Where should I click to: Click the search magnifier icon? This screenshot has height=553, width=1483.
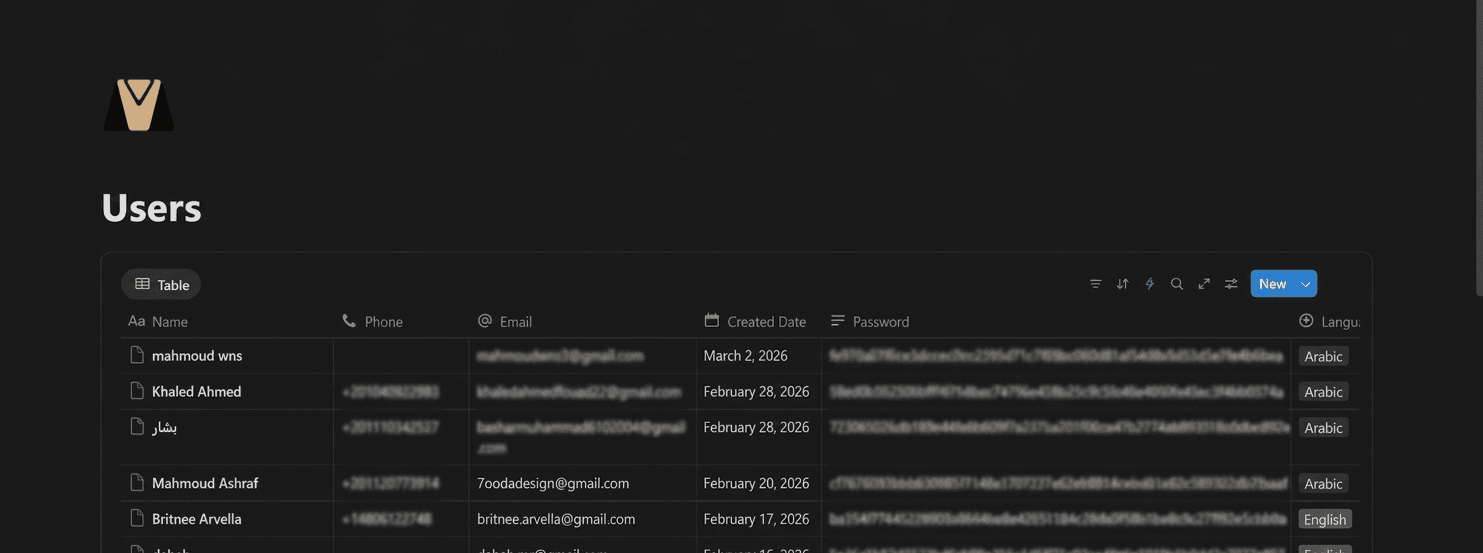[x=1176, y=284]
